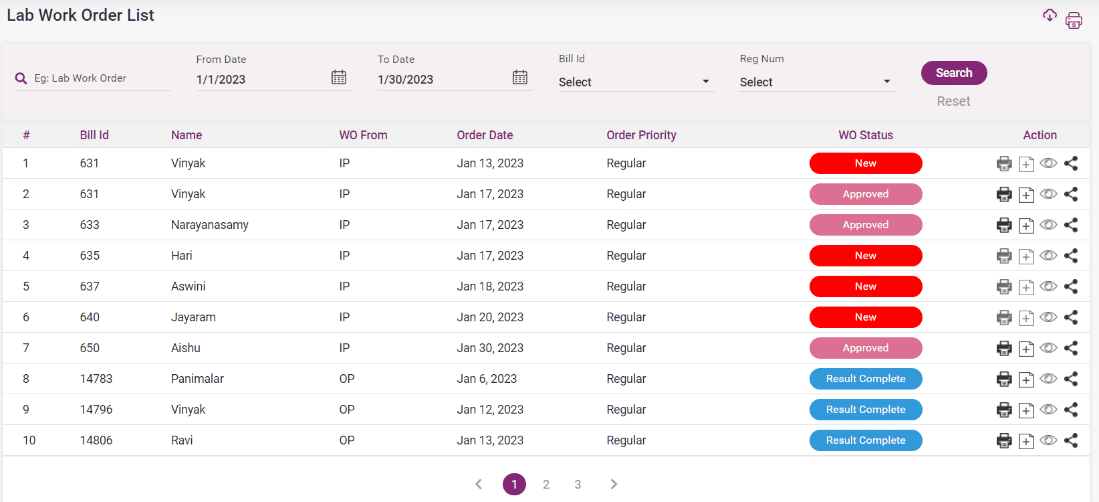The image size is (1099, 502).
Task: Click eye icon in Bill 14796 row
Action: coord(1048,409)
